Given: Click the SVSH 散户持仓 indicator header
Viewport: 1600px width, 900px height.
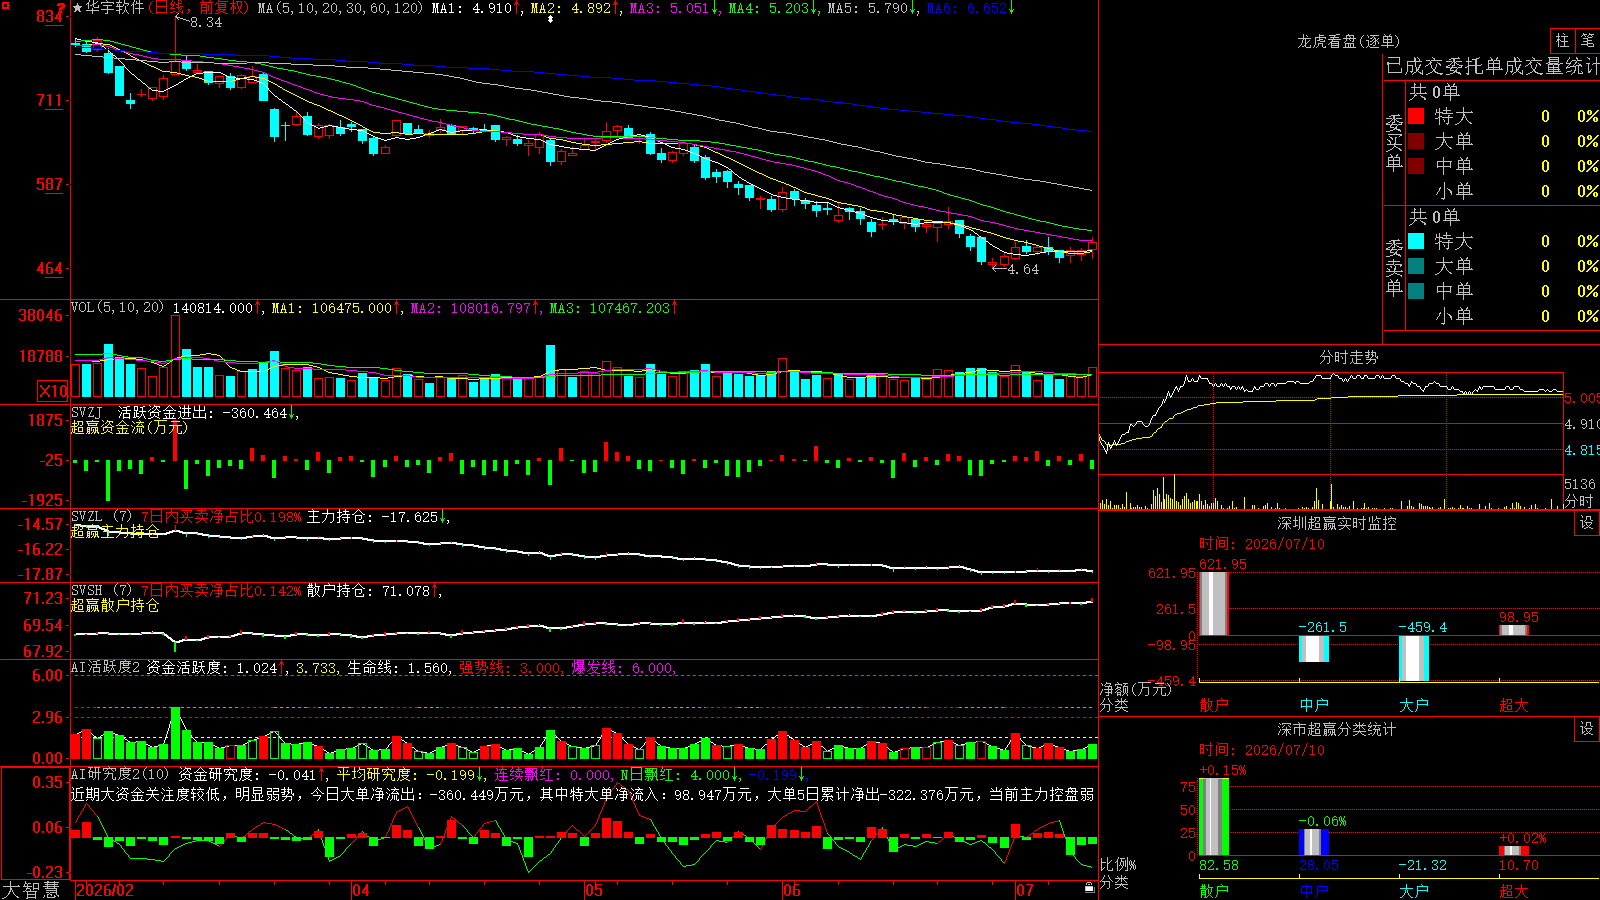Looking at the screenshot, I should [x=257, y=591].
